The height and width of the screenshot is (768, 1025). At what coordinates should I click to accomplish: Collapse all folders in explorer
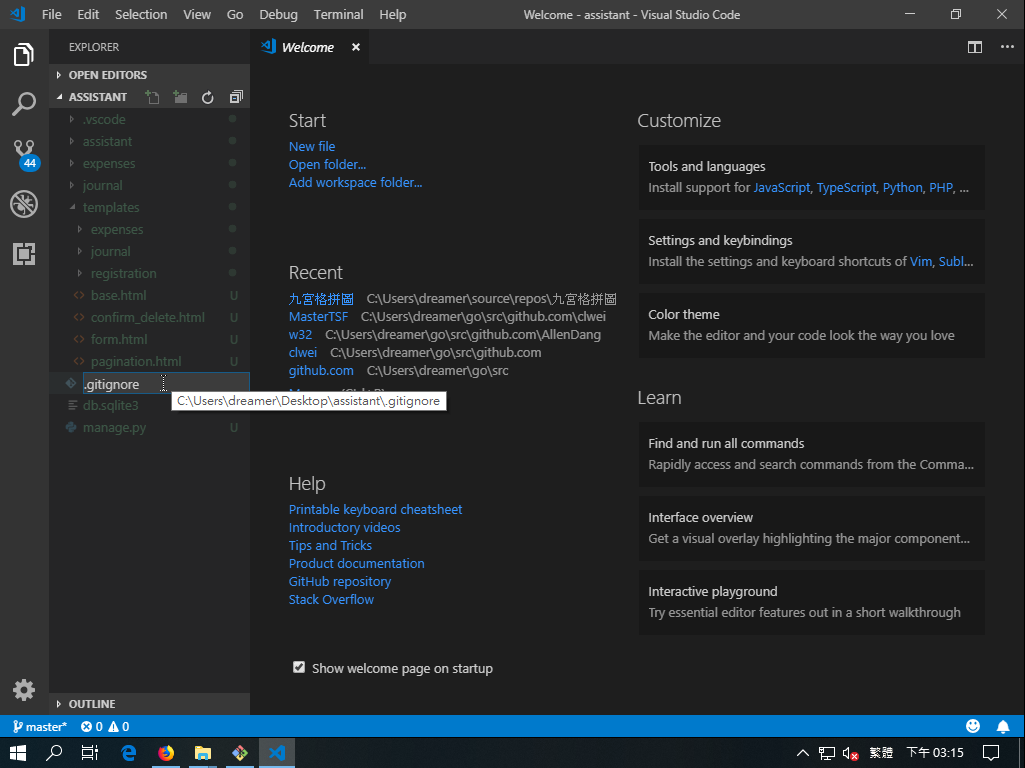pyautogui.click(x=236, y=97)
